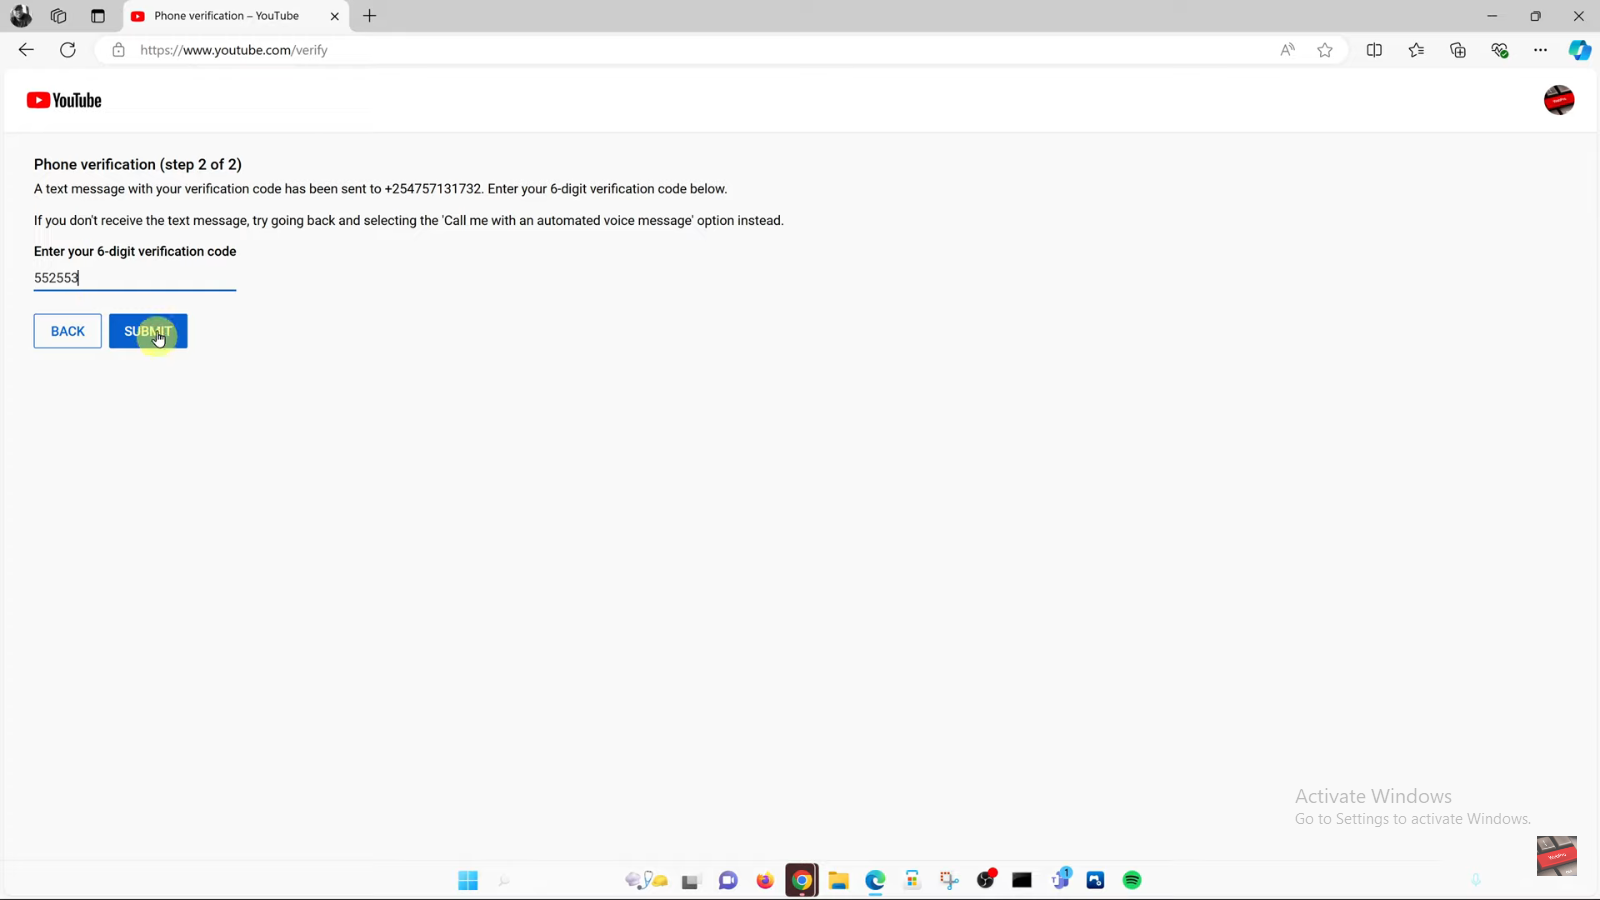Restore down the browser window
1600x900 pixels.
[1535, 16]
